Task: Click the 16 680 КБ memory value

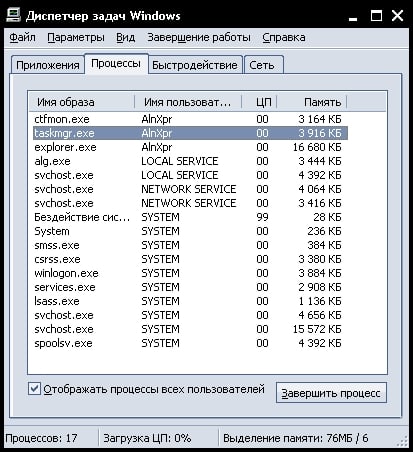Action: coord(317,147)
